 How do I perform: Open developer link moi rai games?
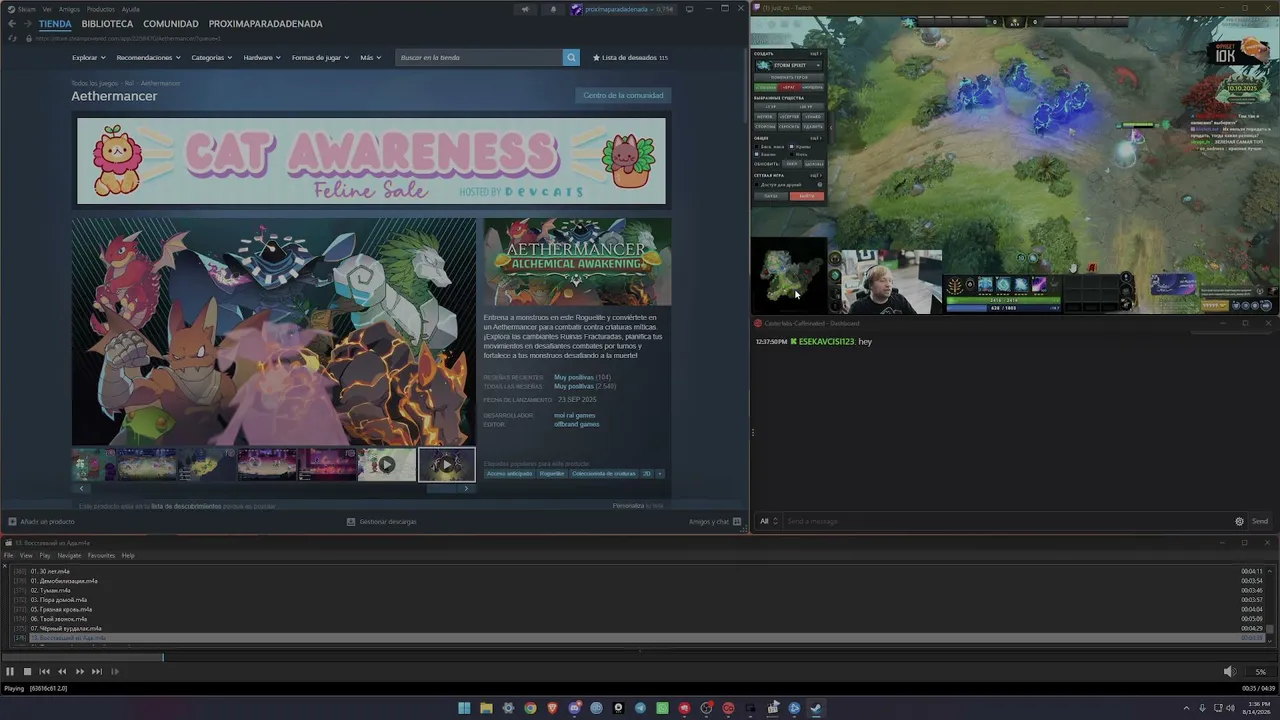[x=574, y=415]
